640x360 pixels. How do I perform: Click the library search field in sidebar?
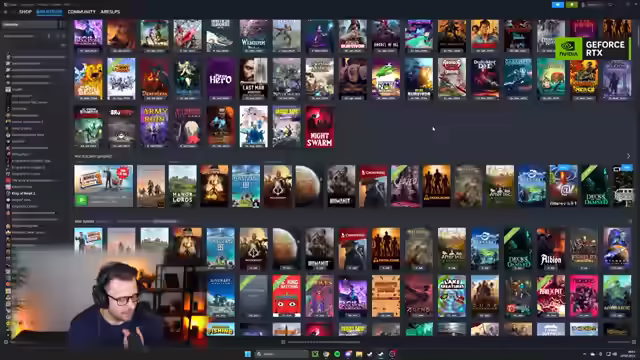coord(30,25)
